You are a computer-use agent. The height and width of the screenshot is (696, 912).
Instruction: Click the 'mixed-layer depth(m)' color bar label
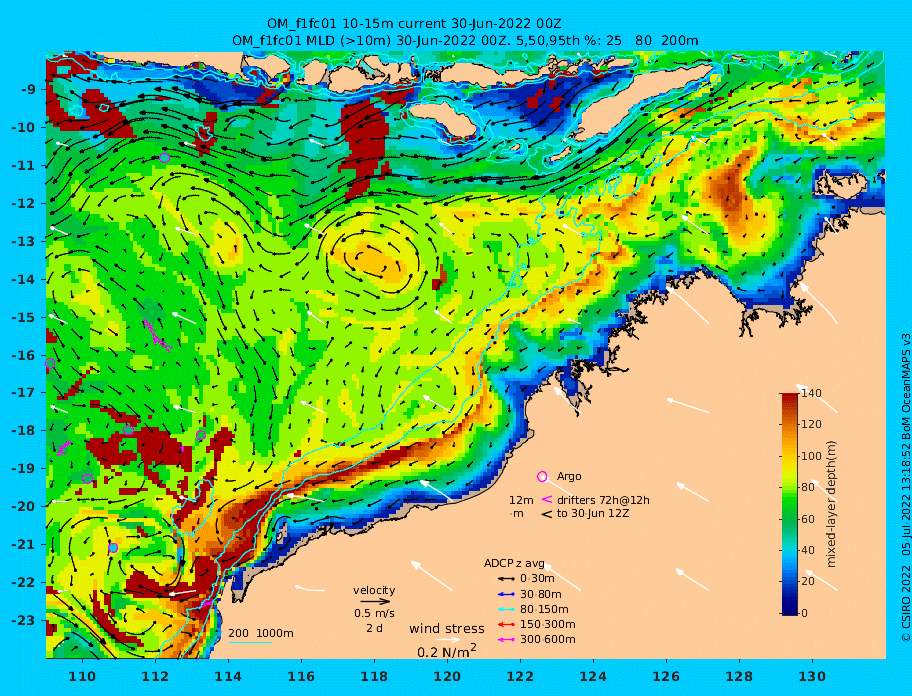click(831, 504)
